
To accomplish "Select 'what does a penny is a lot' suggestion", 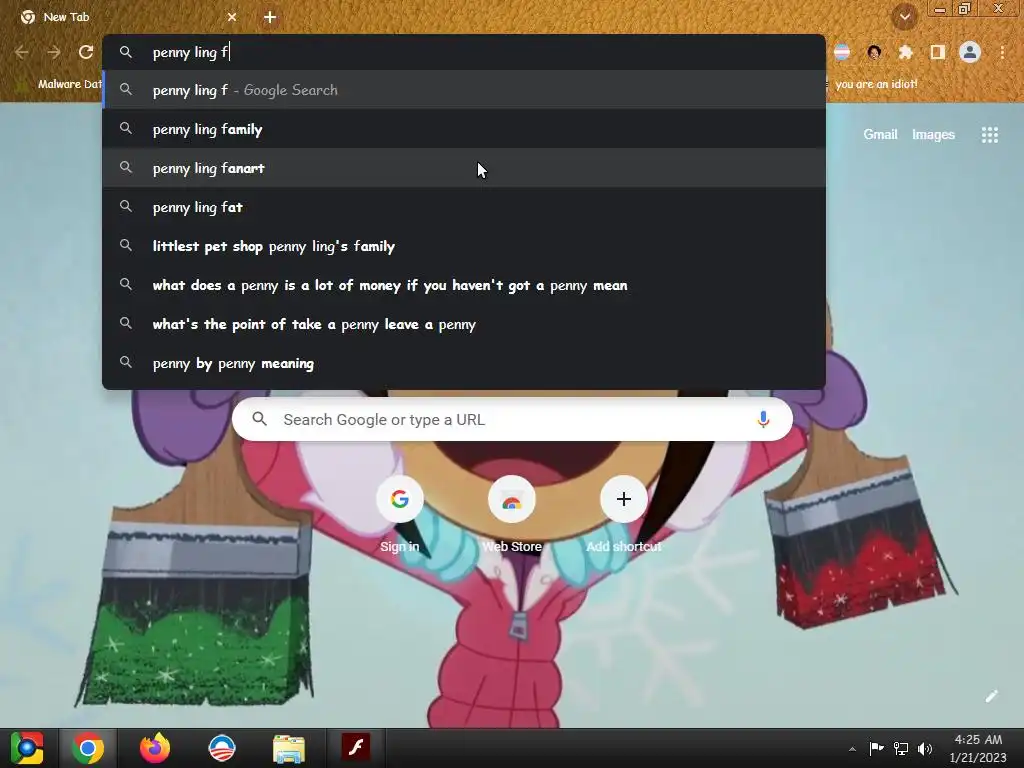I will point(464,285).
